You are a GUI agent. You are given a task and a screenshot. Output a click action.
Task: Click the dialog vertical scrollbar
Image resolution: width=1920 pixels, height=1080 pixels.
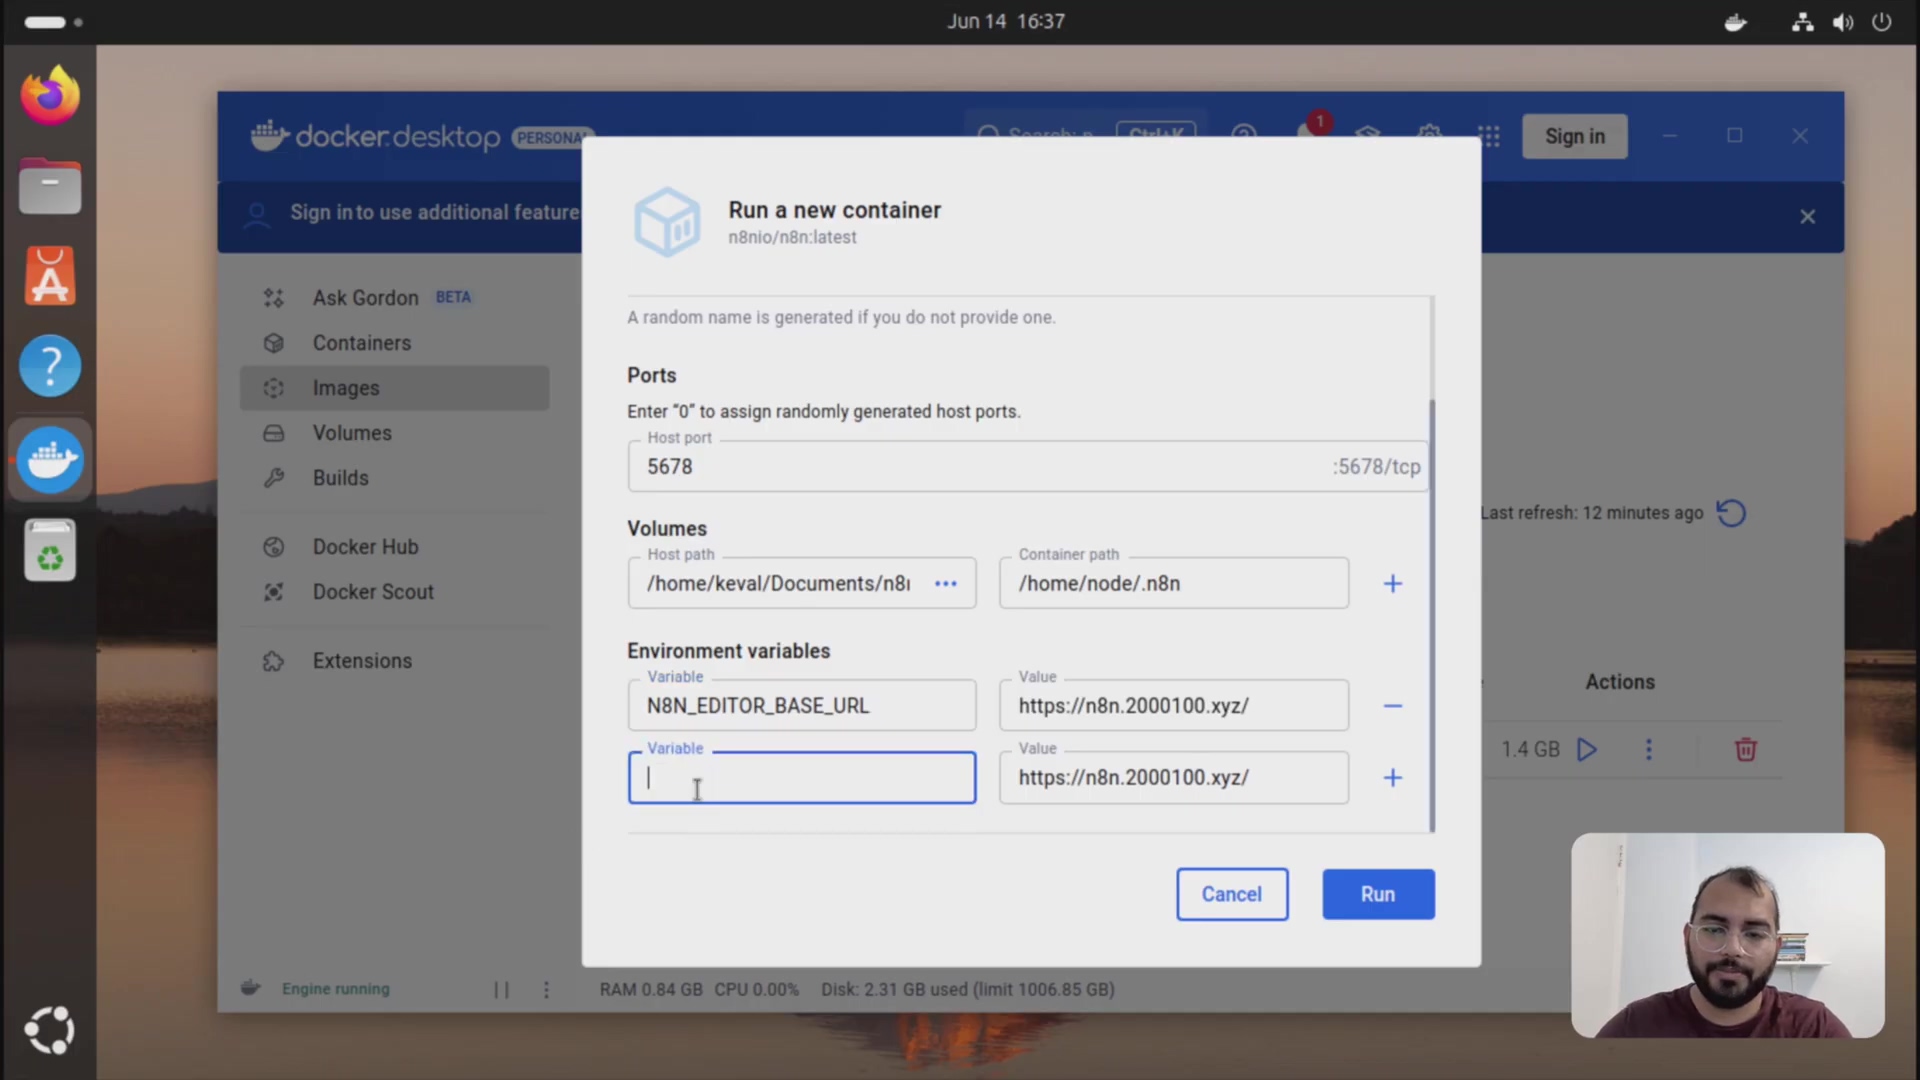(1432, 616)
